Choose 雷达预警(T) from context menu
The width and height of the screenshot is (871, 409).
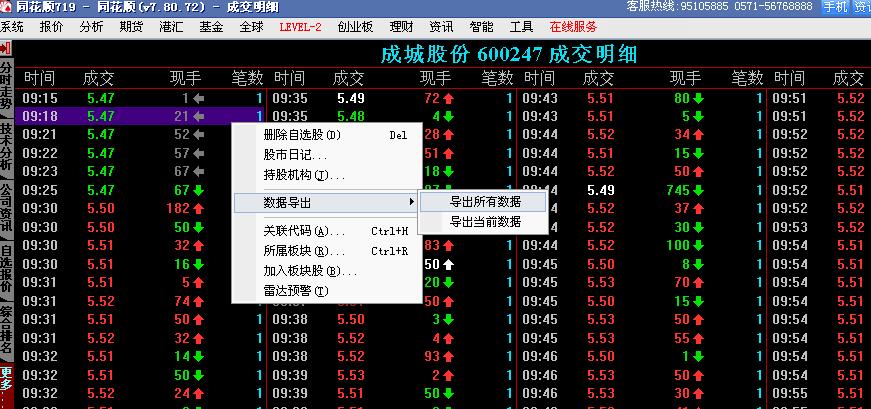click(327, 291)
